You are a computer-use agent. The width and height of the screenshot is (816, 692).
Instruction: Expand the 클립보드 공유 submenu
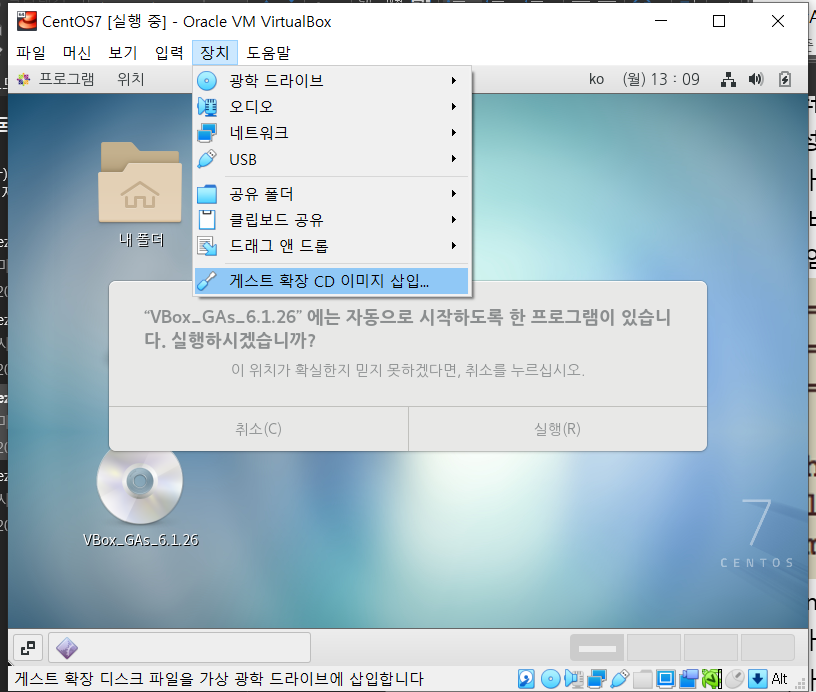pos(332,220)
